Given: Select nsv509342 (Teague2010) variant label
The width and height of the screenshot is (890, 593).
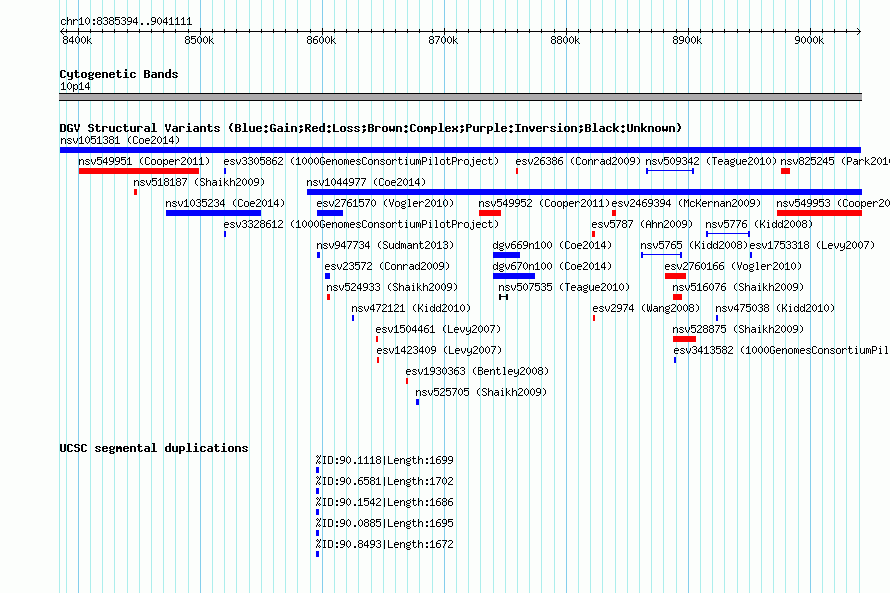Looking at the screenshot, I should tap(711, 161).
